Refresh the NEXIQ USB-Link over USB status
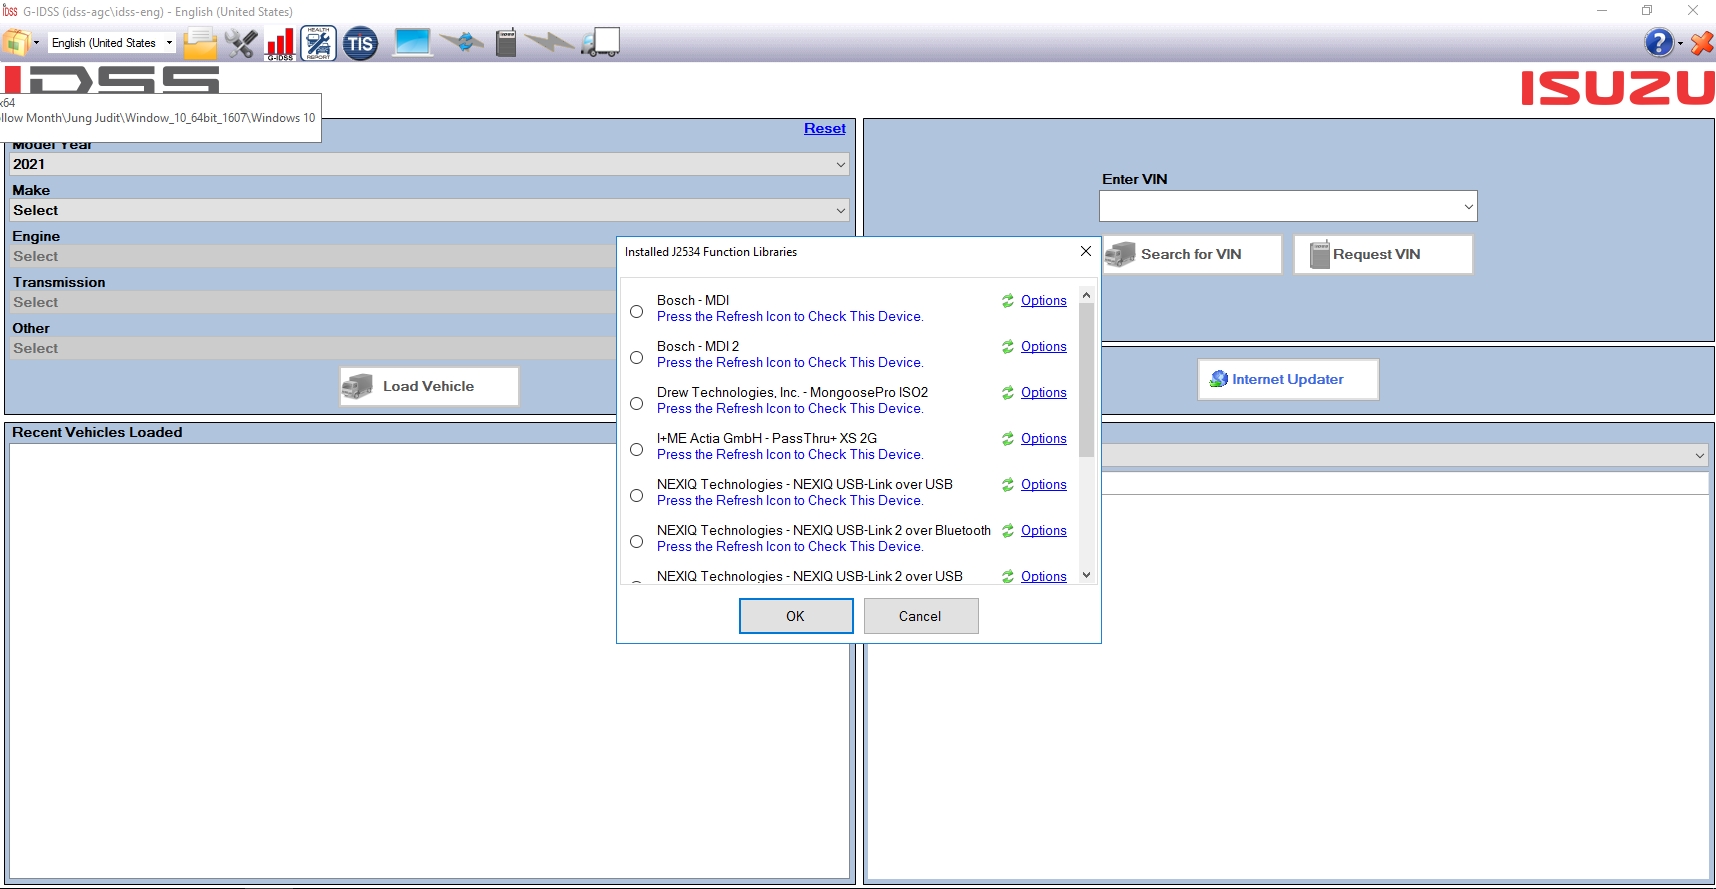 1008,485
